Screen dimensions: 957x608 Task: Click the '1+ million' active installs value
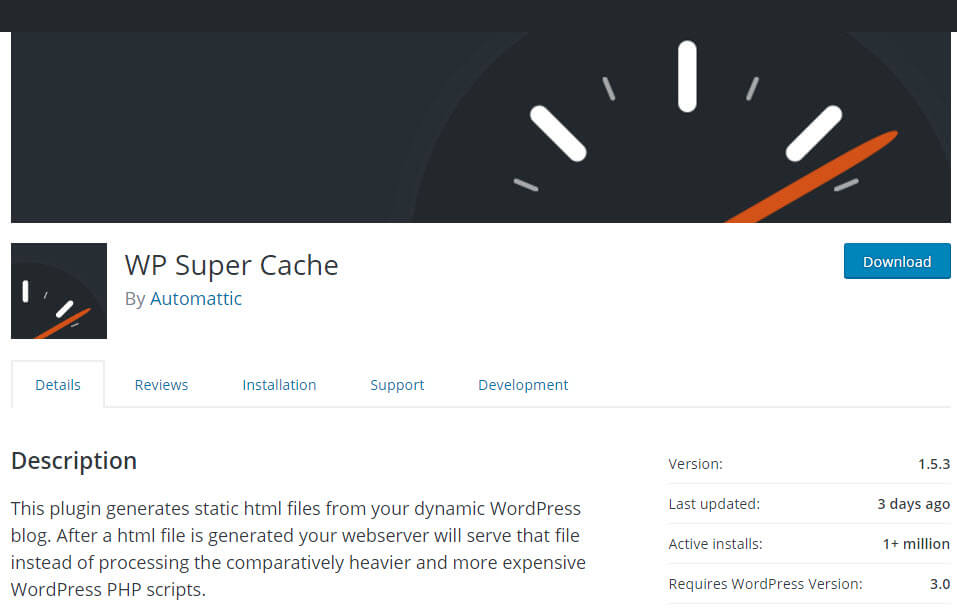click(916, 544)
